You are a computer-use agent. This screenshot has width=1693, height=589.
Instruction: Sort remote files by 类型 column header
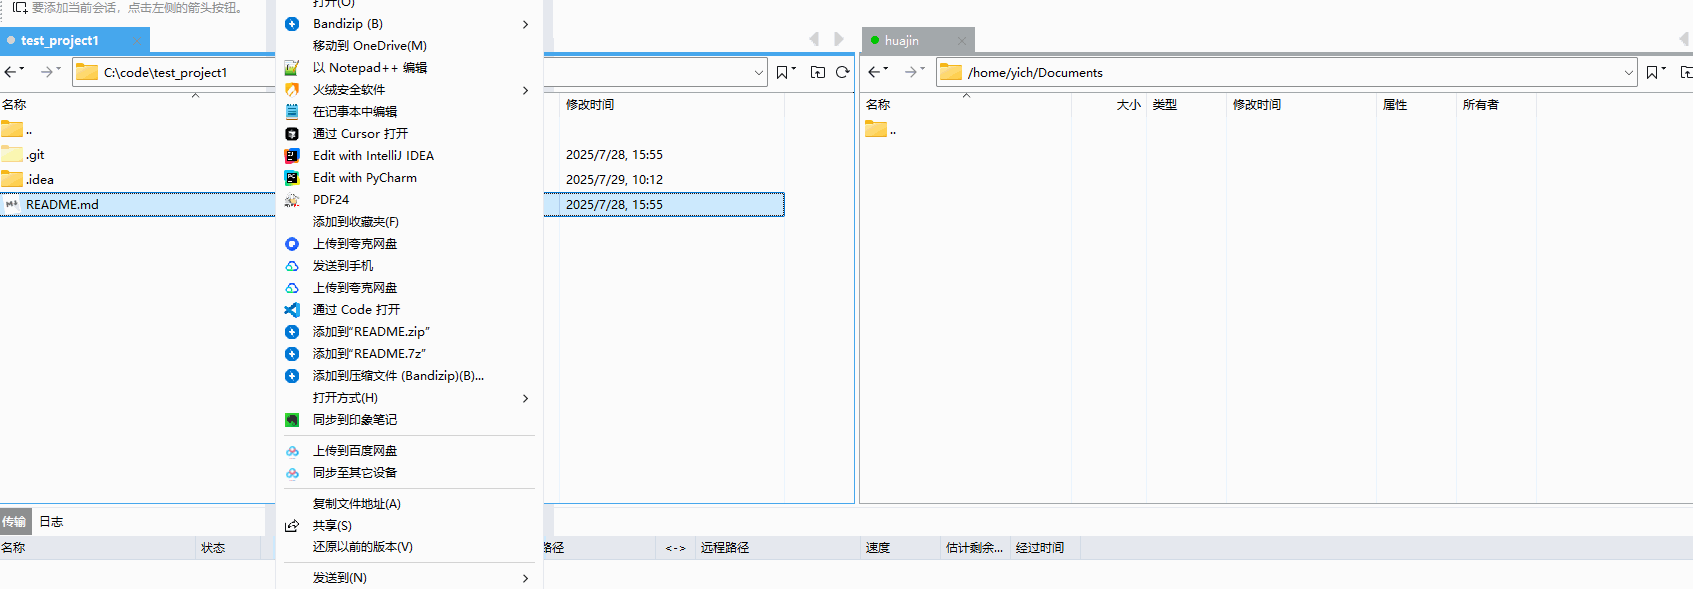coord(1164,105)
